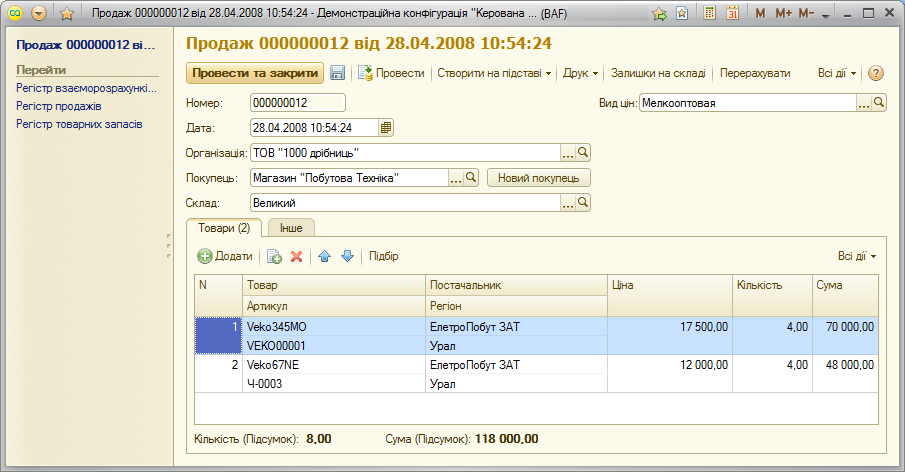
Task: Click Залишки на складі button
Action: click(658, 73)
